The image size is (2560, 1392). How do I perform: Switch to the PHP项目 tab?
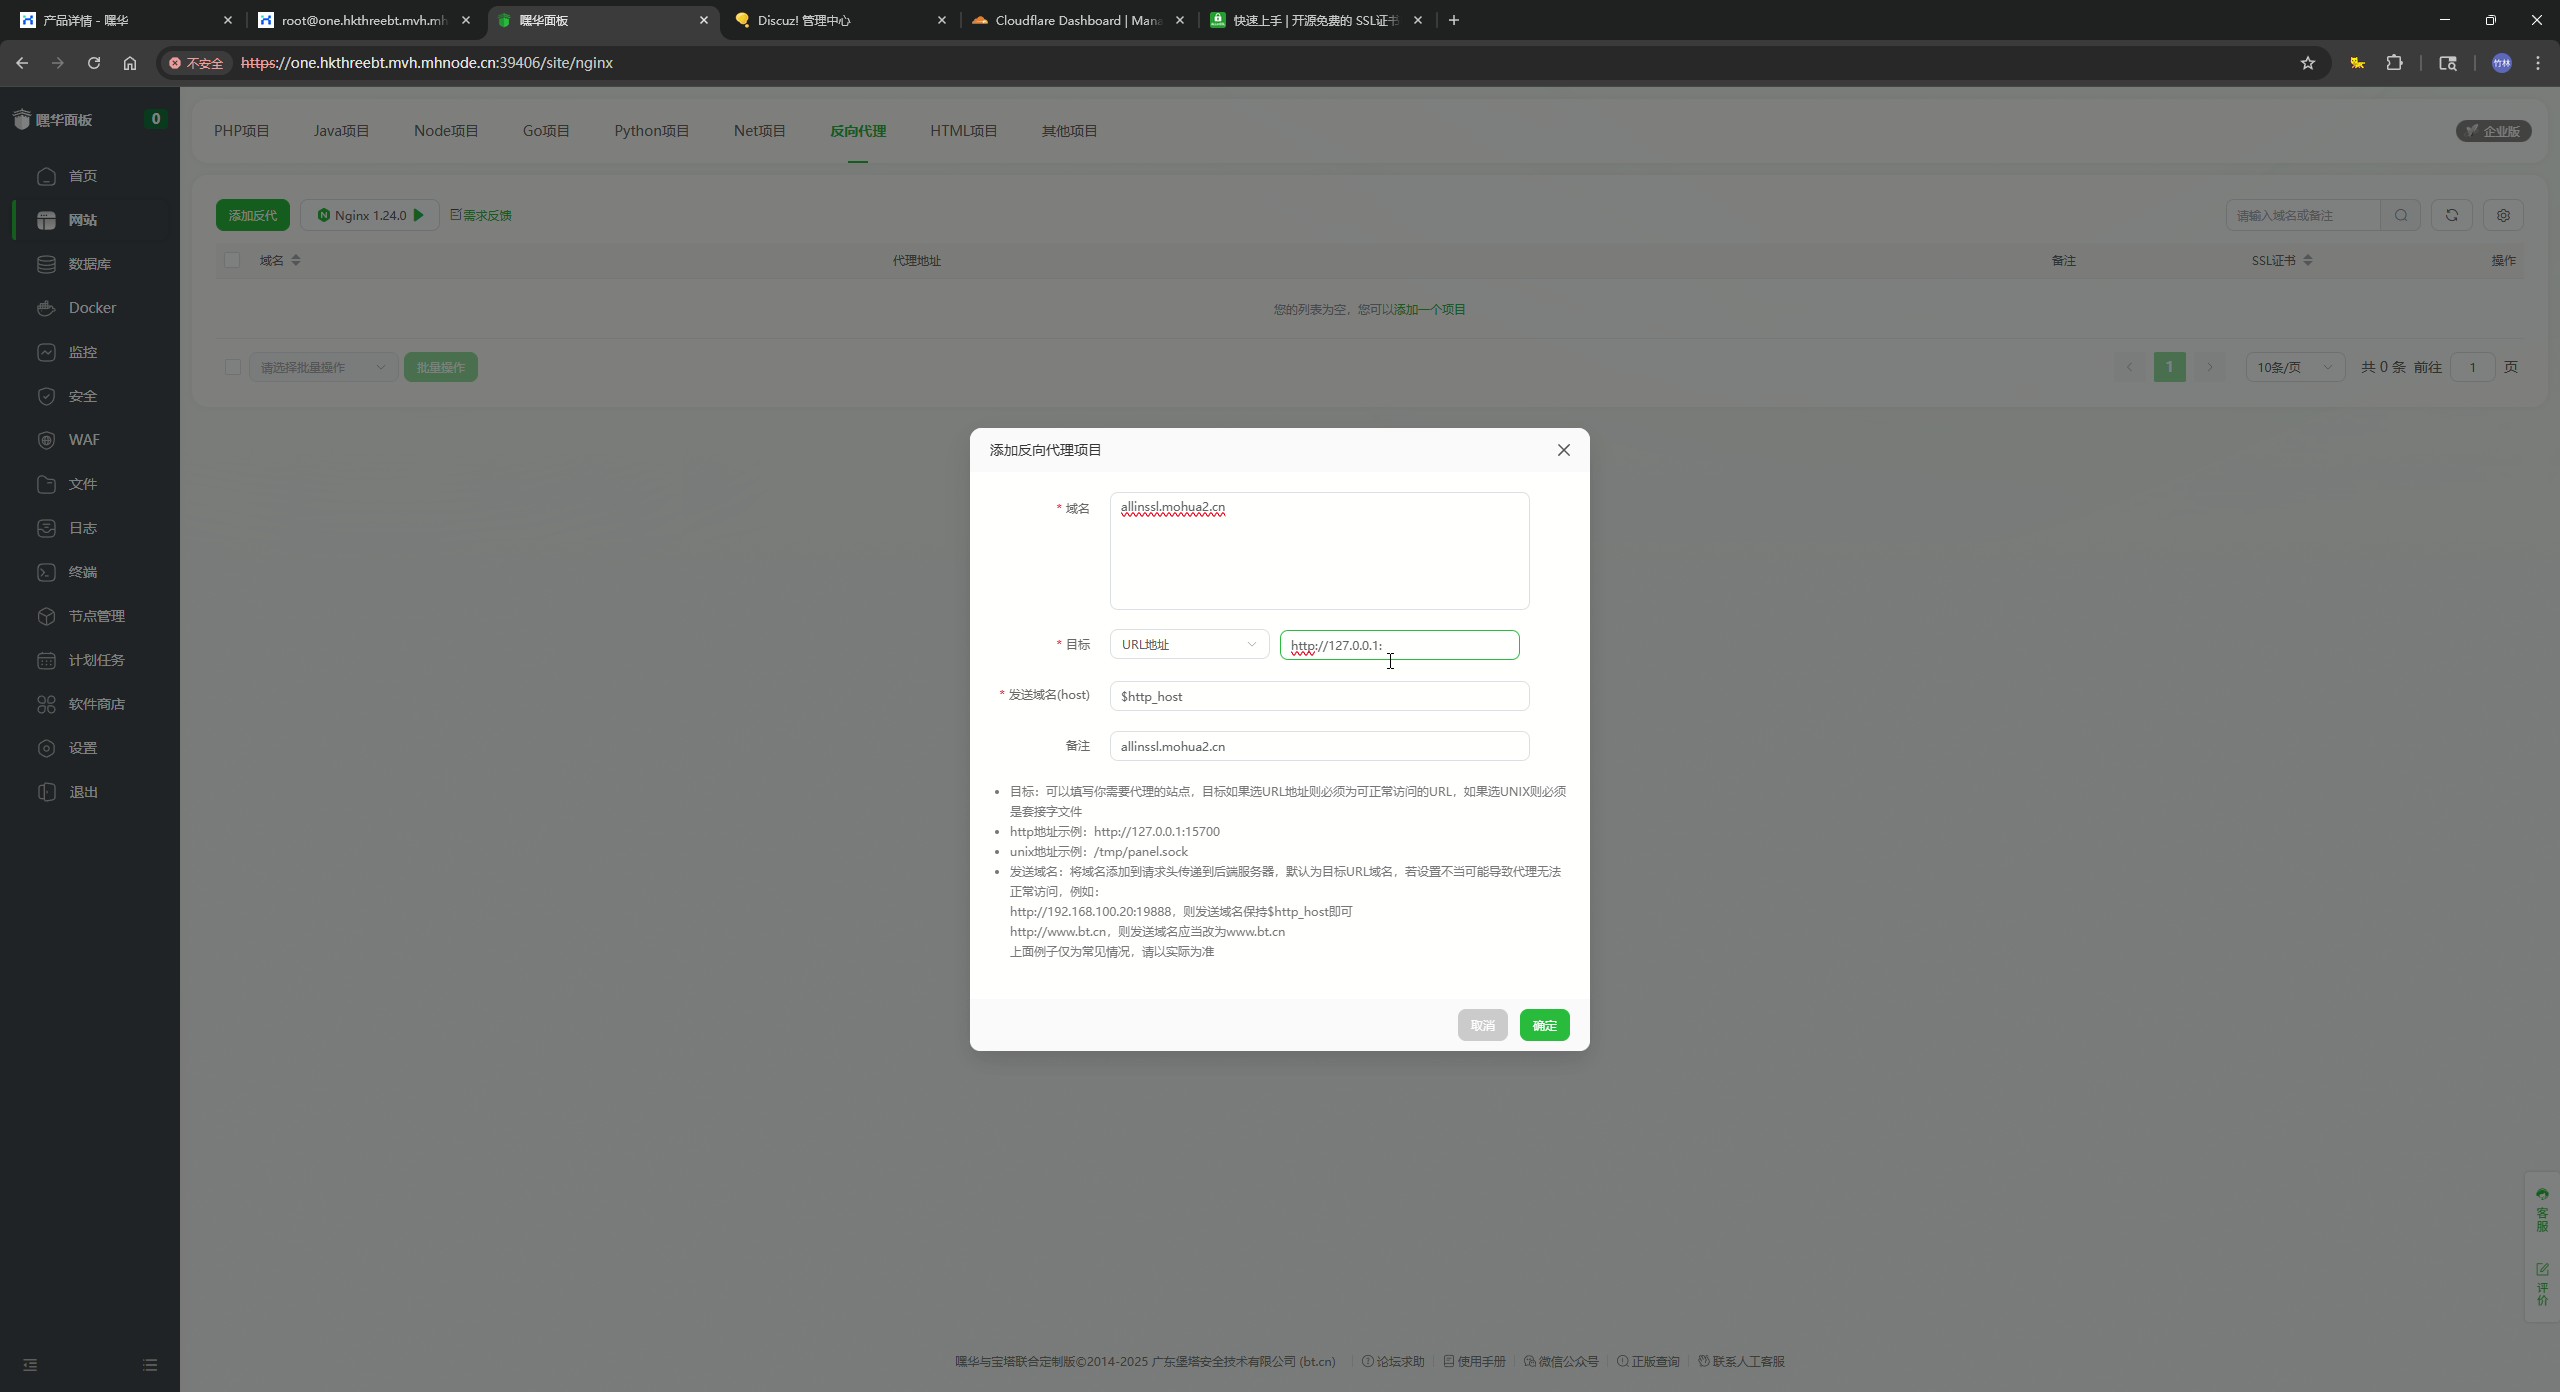(241, 131)
